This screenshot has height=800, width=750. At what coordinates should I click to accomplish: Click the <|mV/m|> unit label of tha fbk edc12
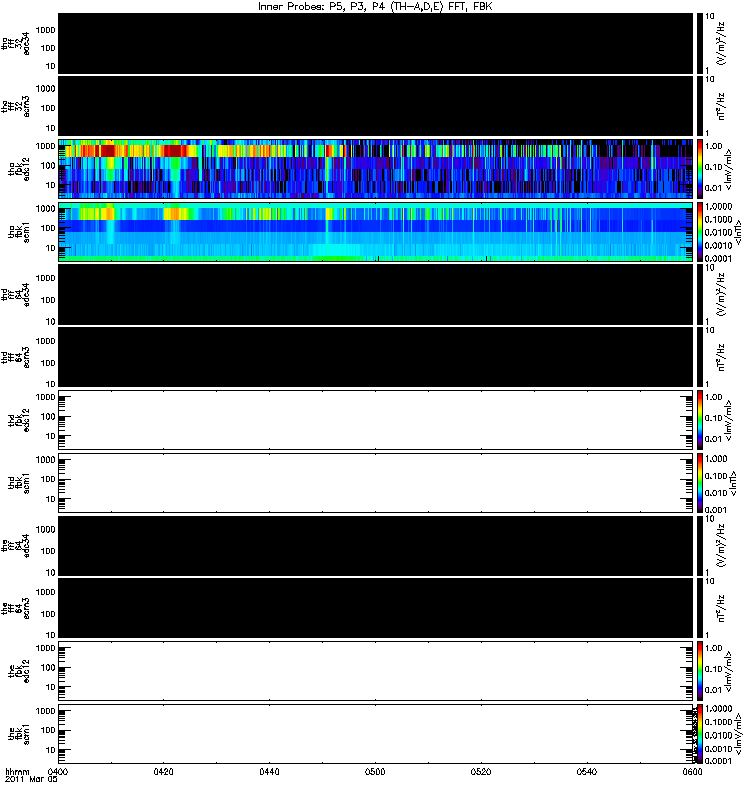[729, 170]
